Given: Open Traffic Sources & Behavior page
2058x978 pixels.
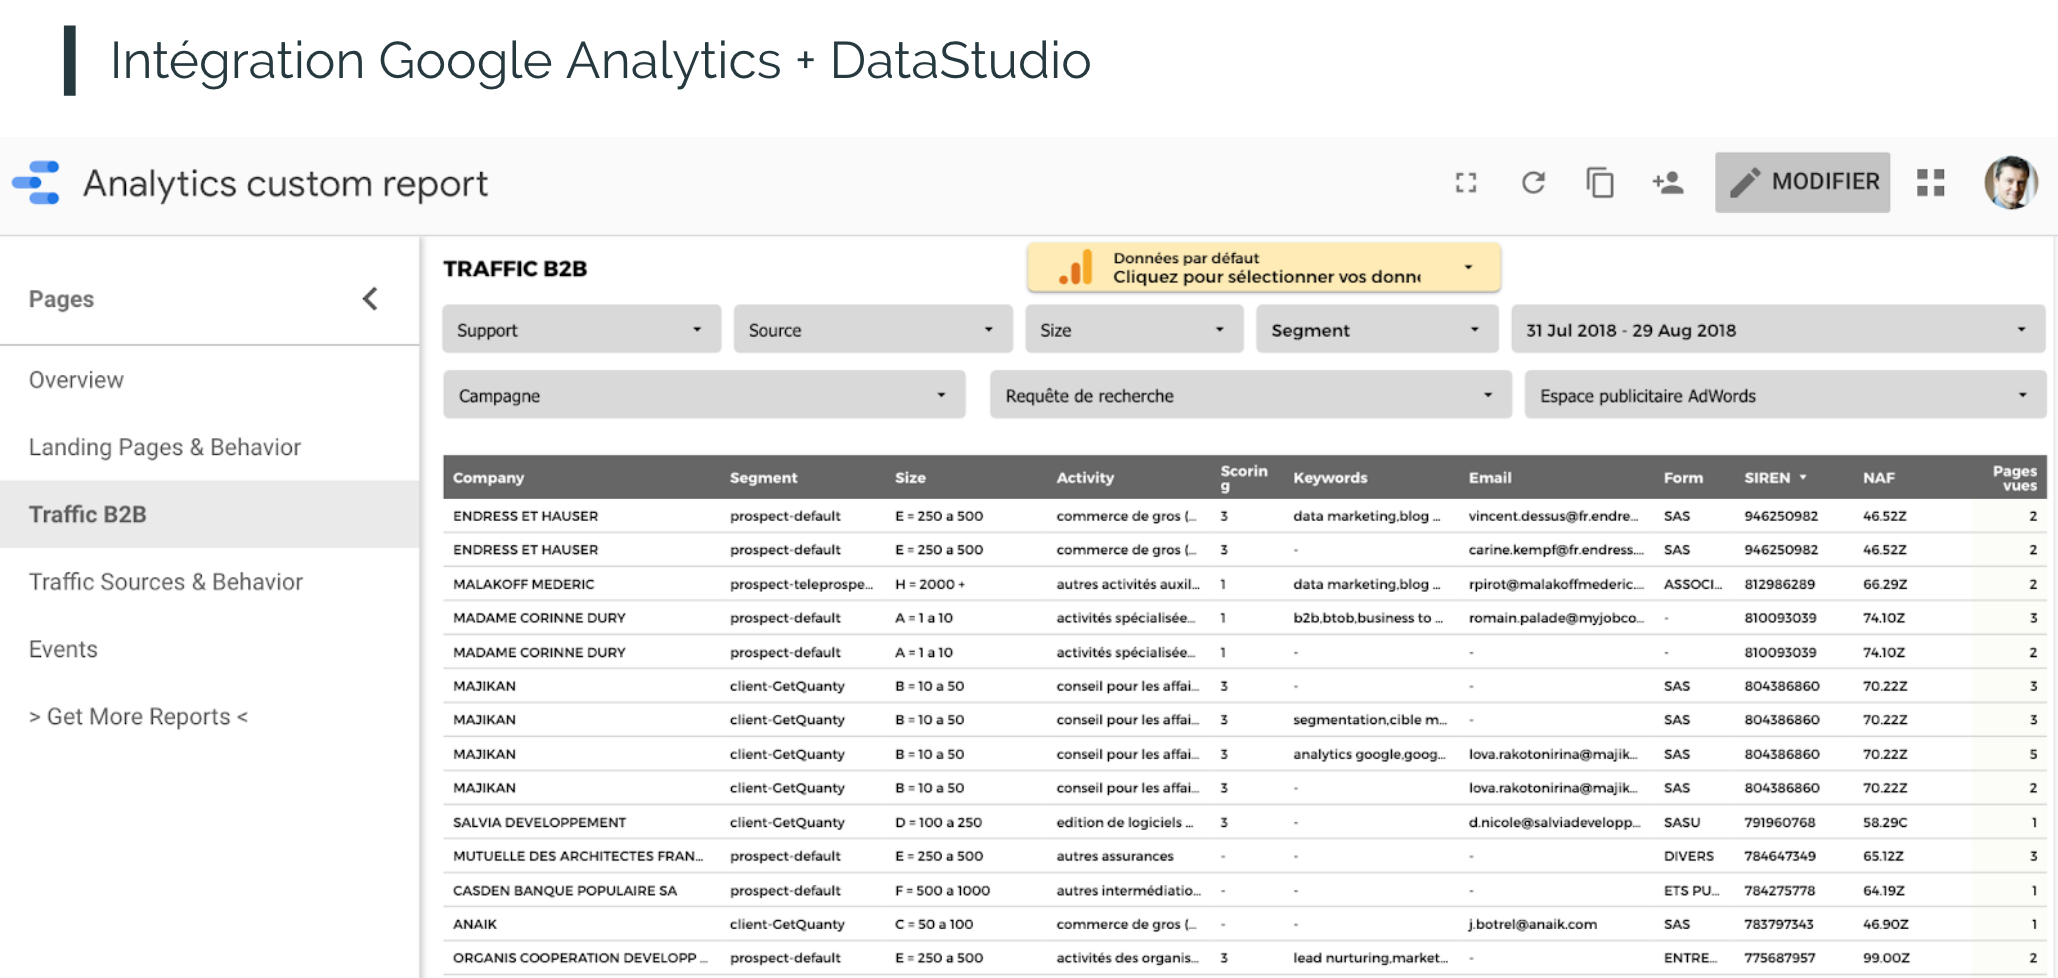Looking at the screenshot, I should coord(166,582).
